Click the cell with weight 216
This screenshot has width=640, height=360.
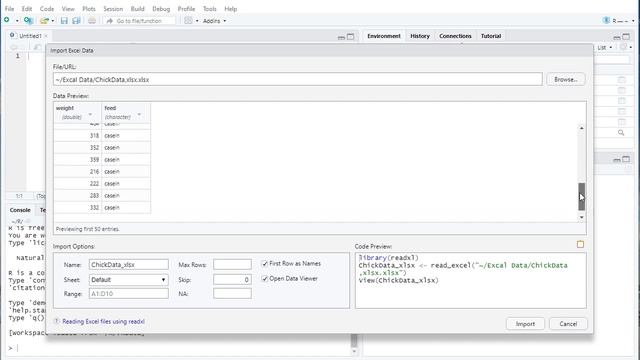[x=78, y=171]
